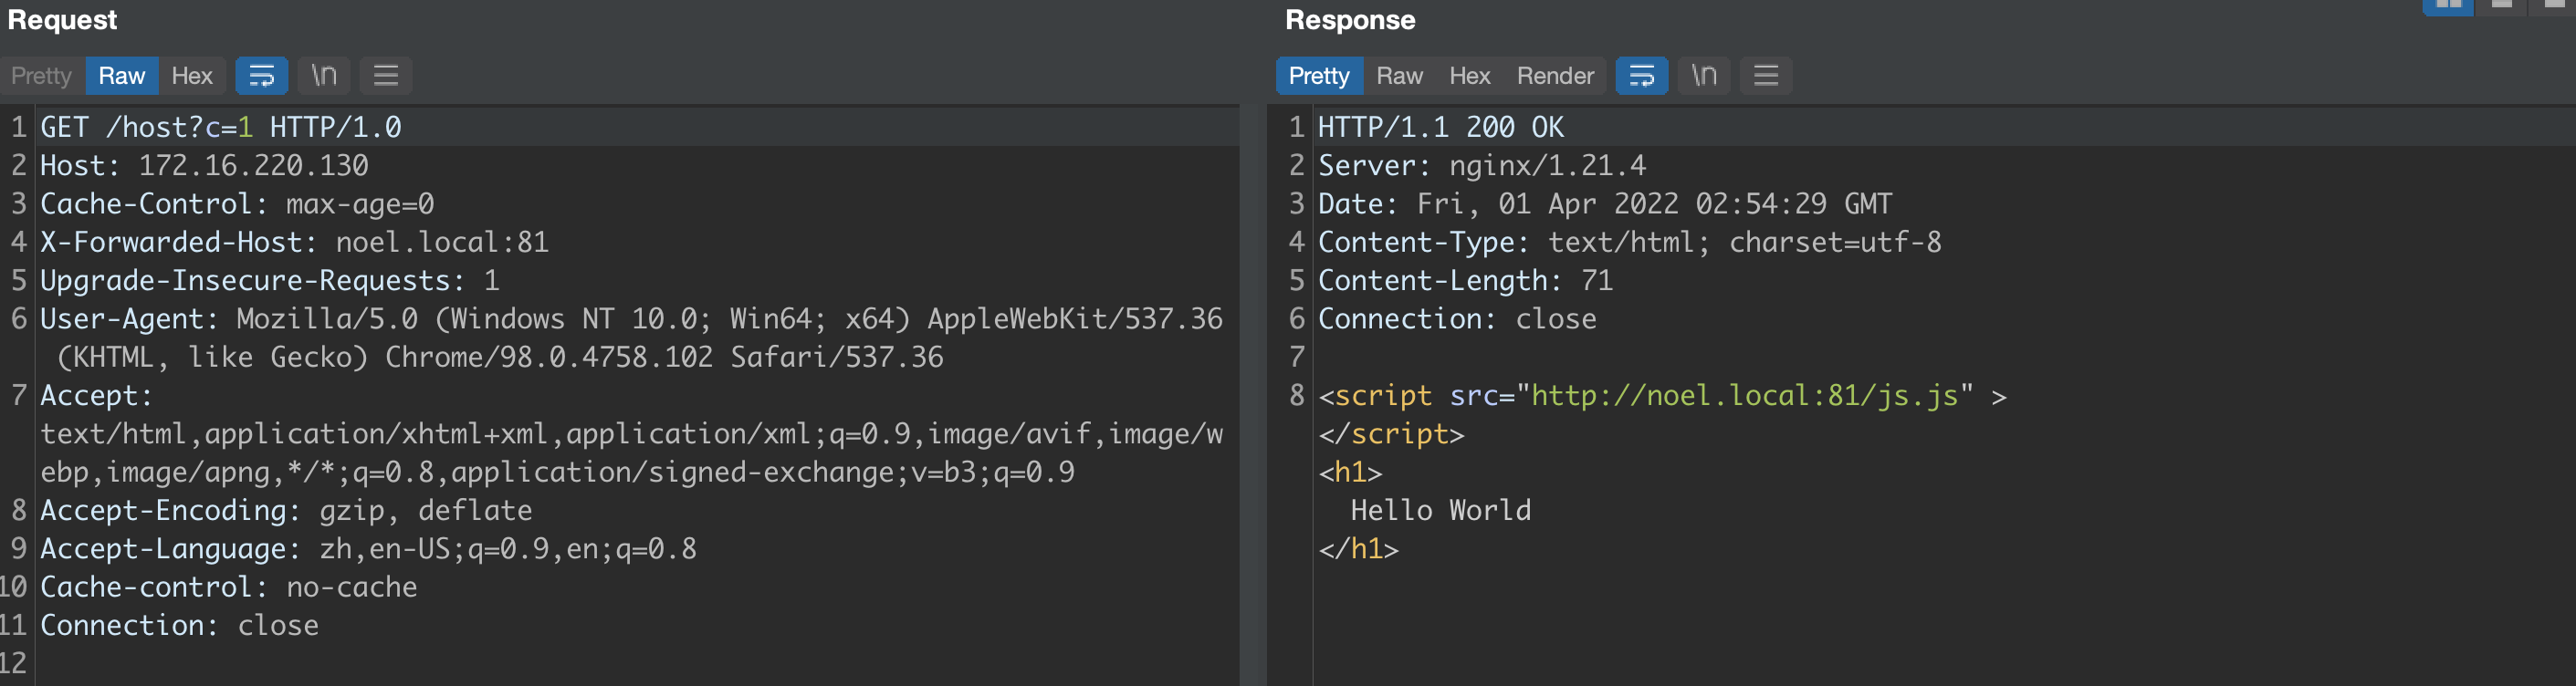Toggle non-printable characters (\n) in Request panel

click(324, 76)
